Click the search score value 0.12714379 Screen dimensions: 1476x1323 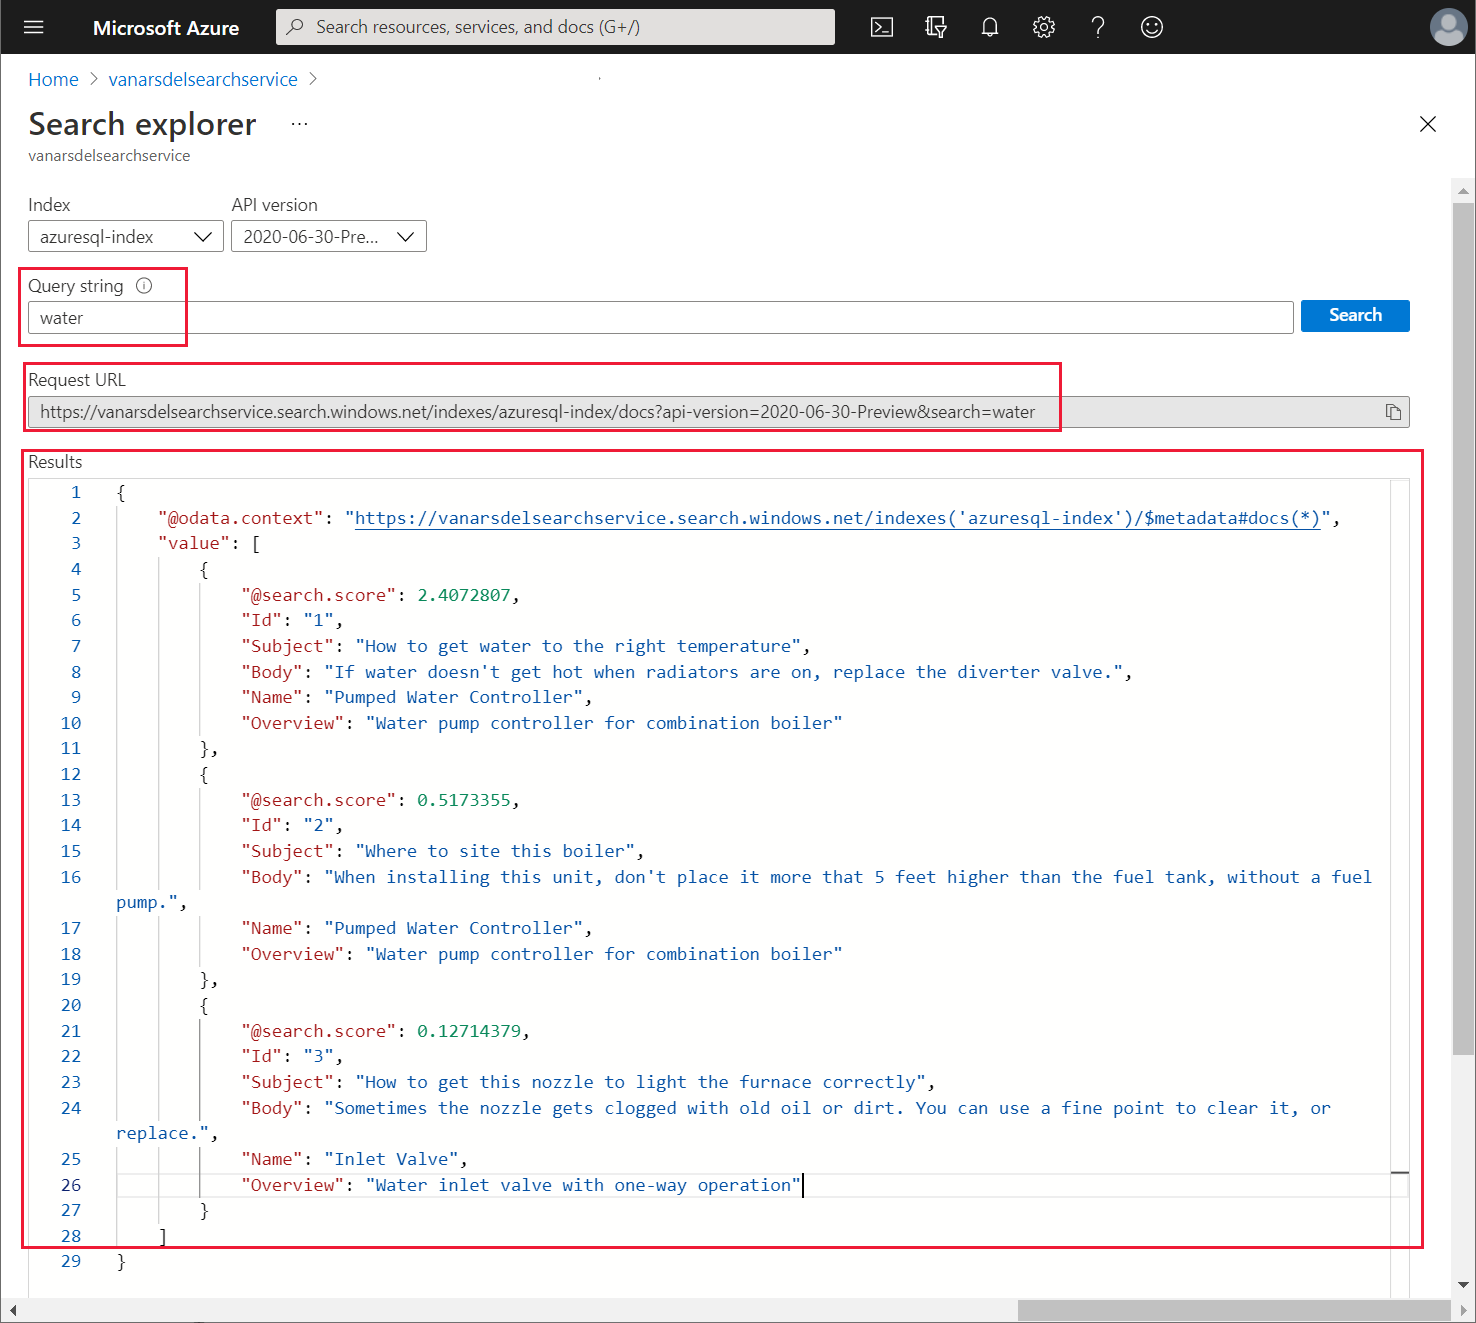click(469, 1031)
